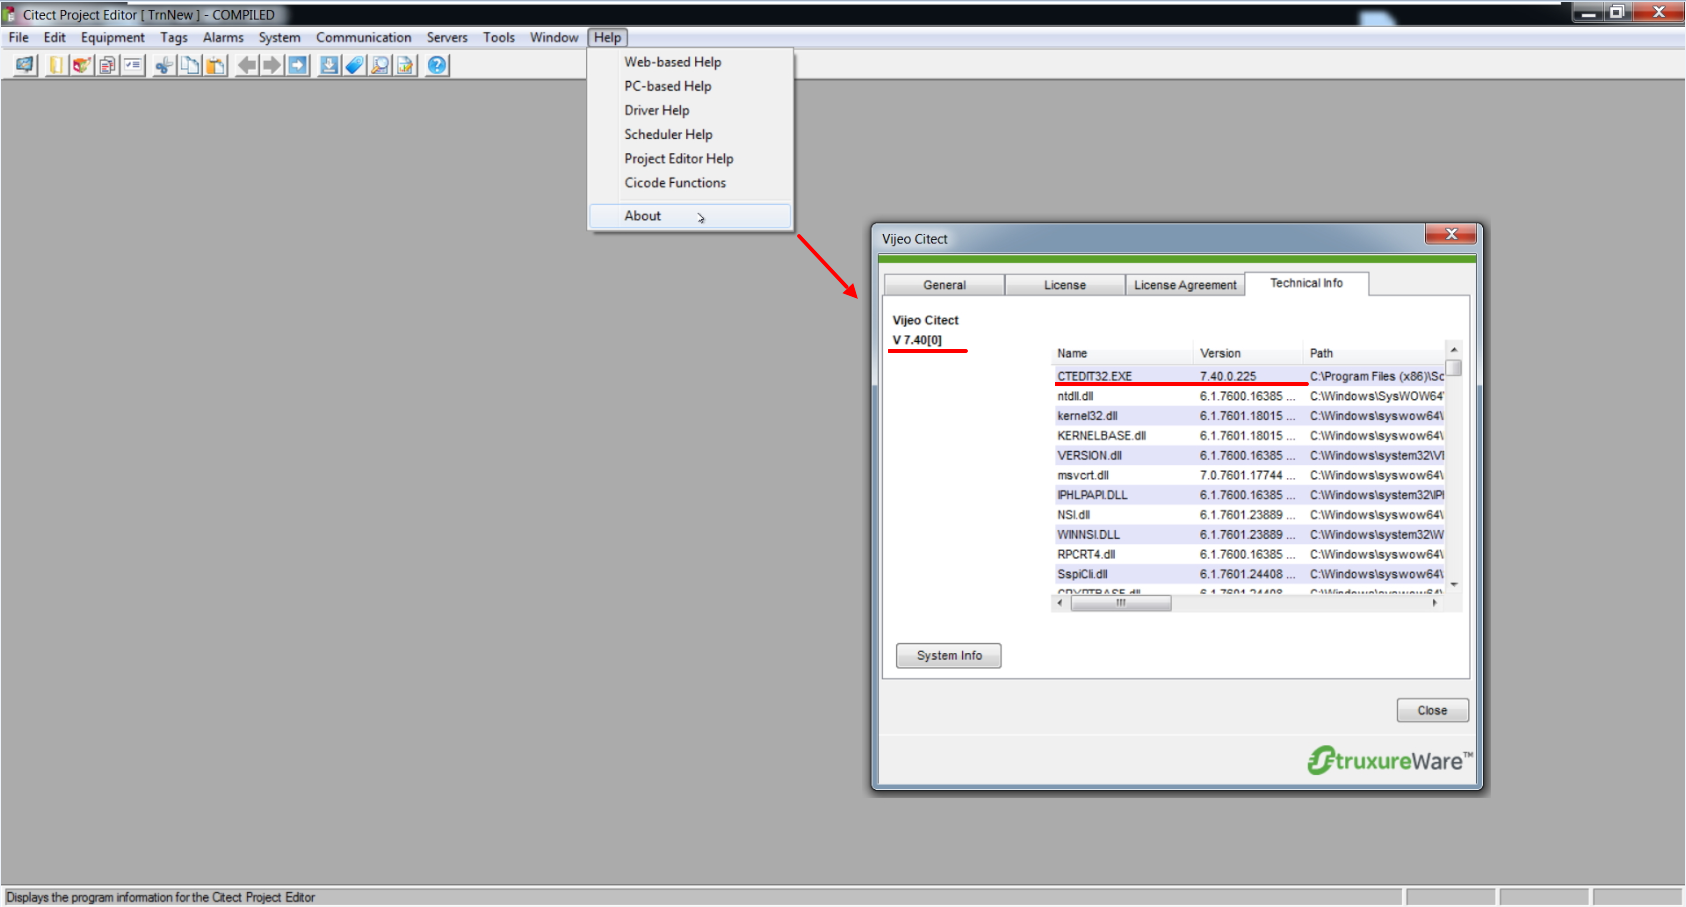Select the Technical Info tab
1686x907 pixels.
[1306, 283]
